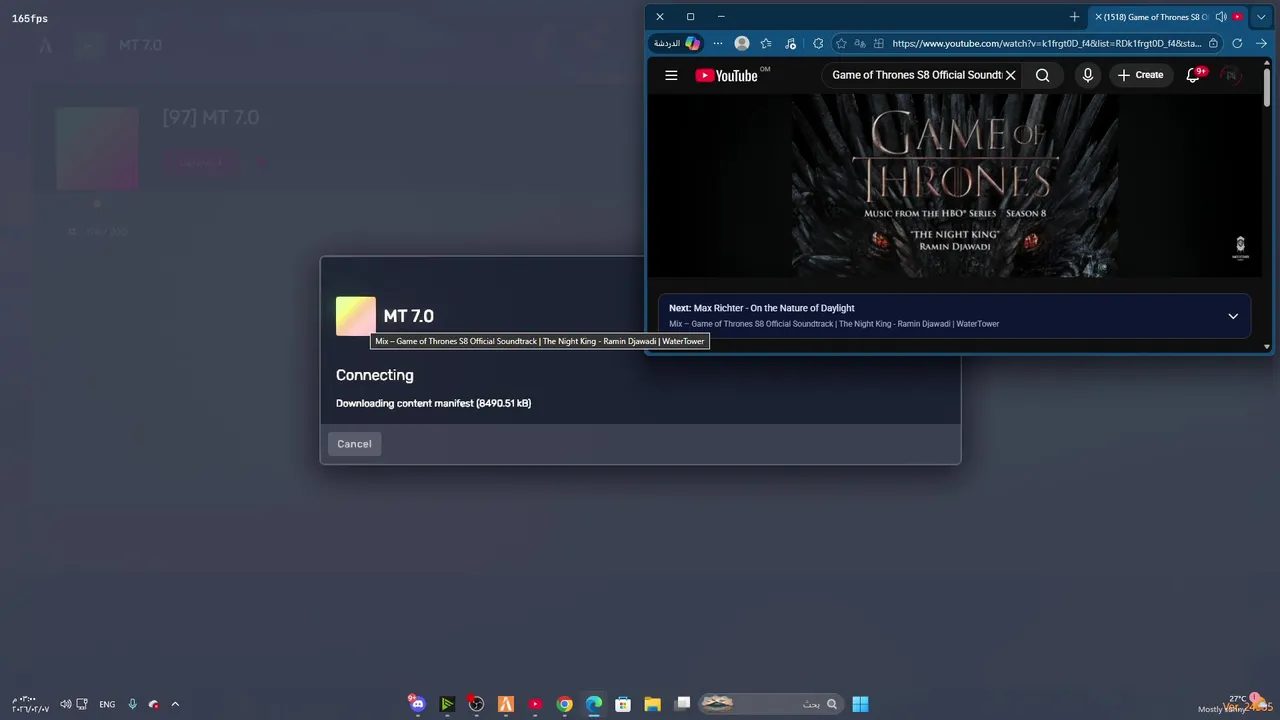Open the green arrow app on taskbar
The width and height of the screenshot is (1280, 720).
click(x=447, y=704)
